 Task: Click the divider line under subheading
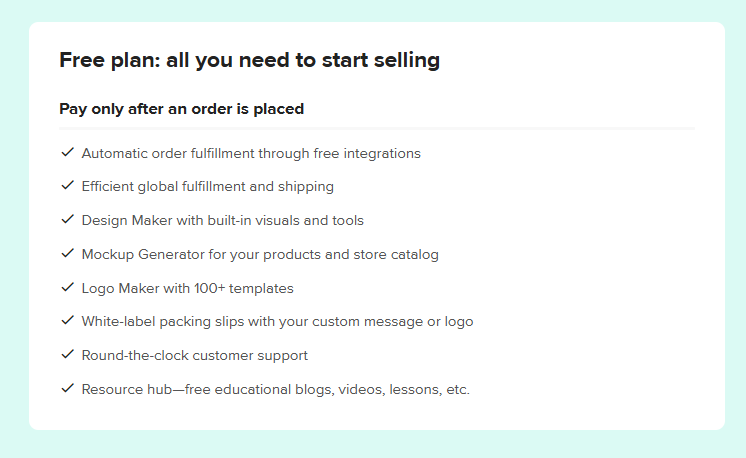pos(377,128)
